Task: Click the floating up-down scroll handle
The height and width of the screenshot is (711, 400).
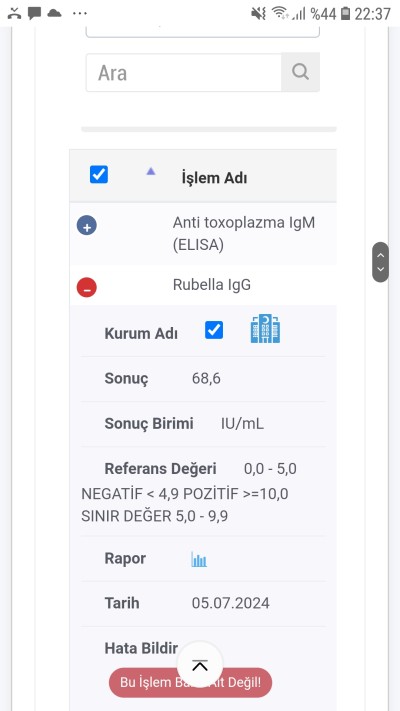Action: click(380, 262)
